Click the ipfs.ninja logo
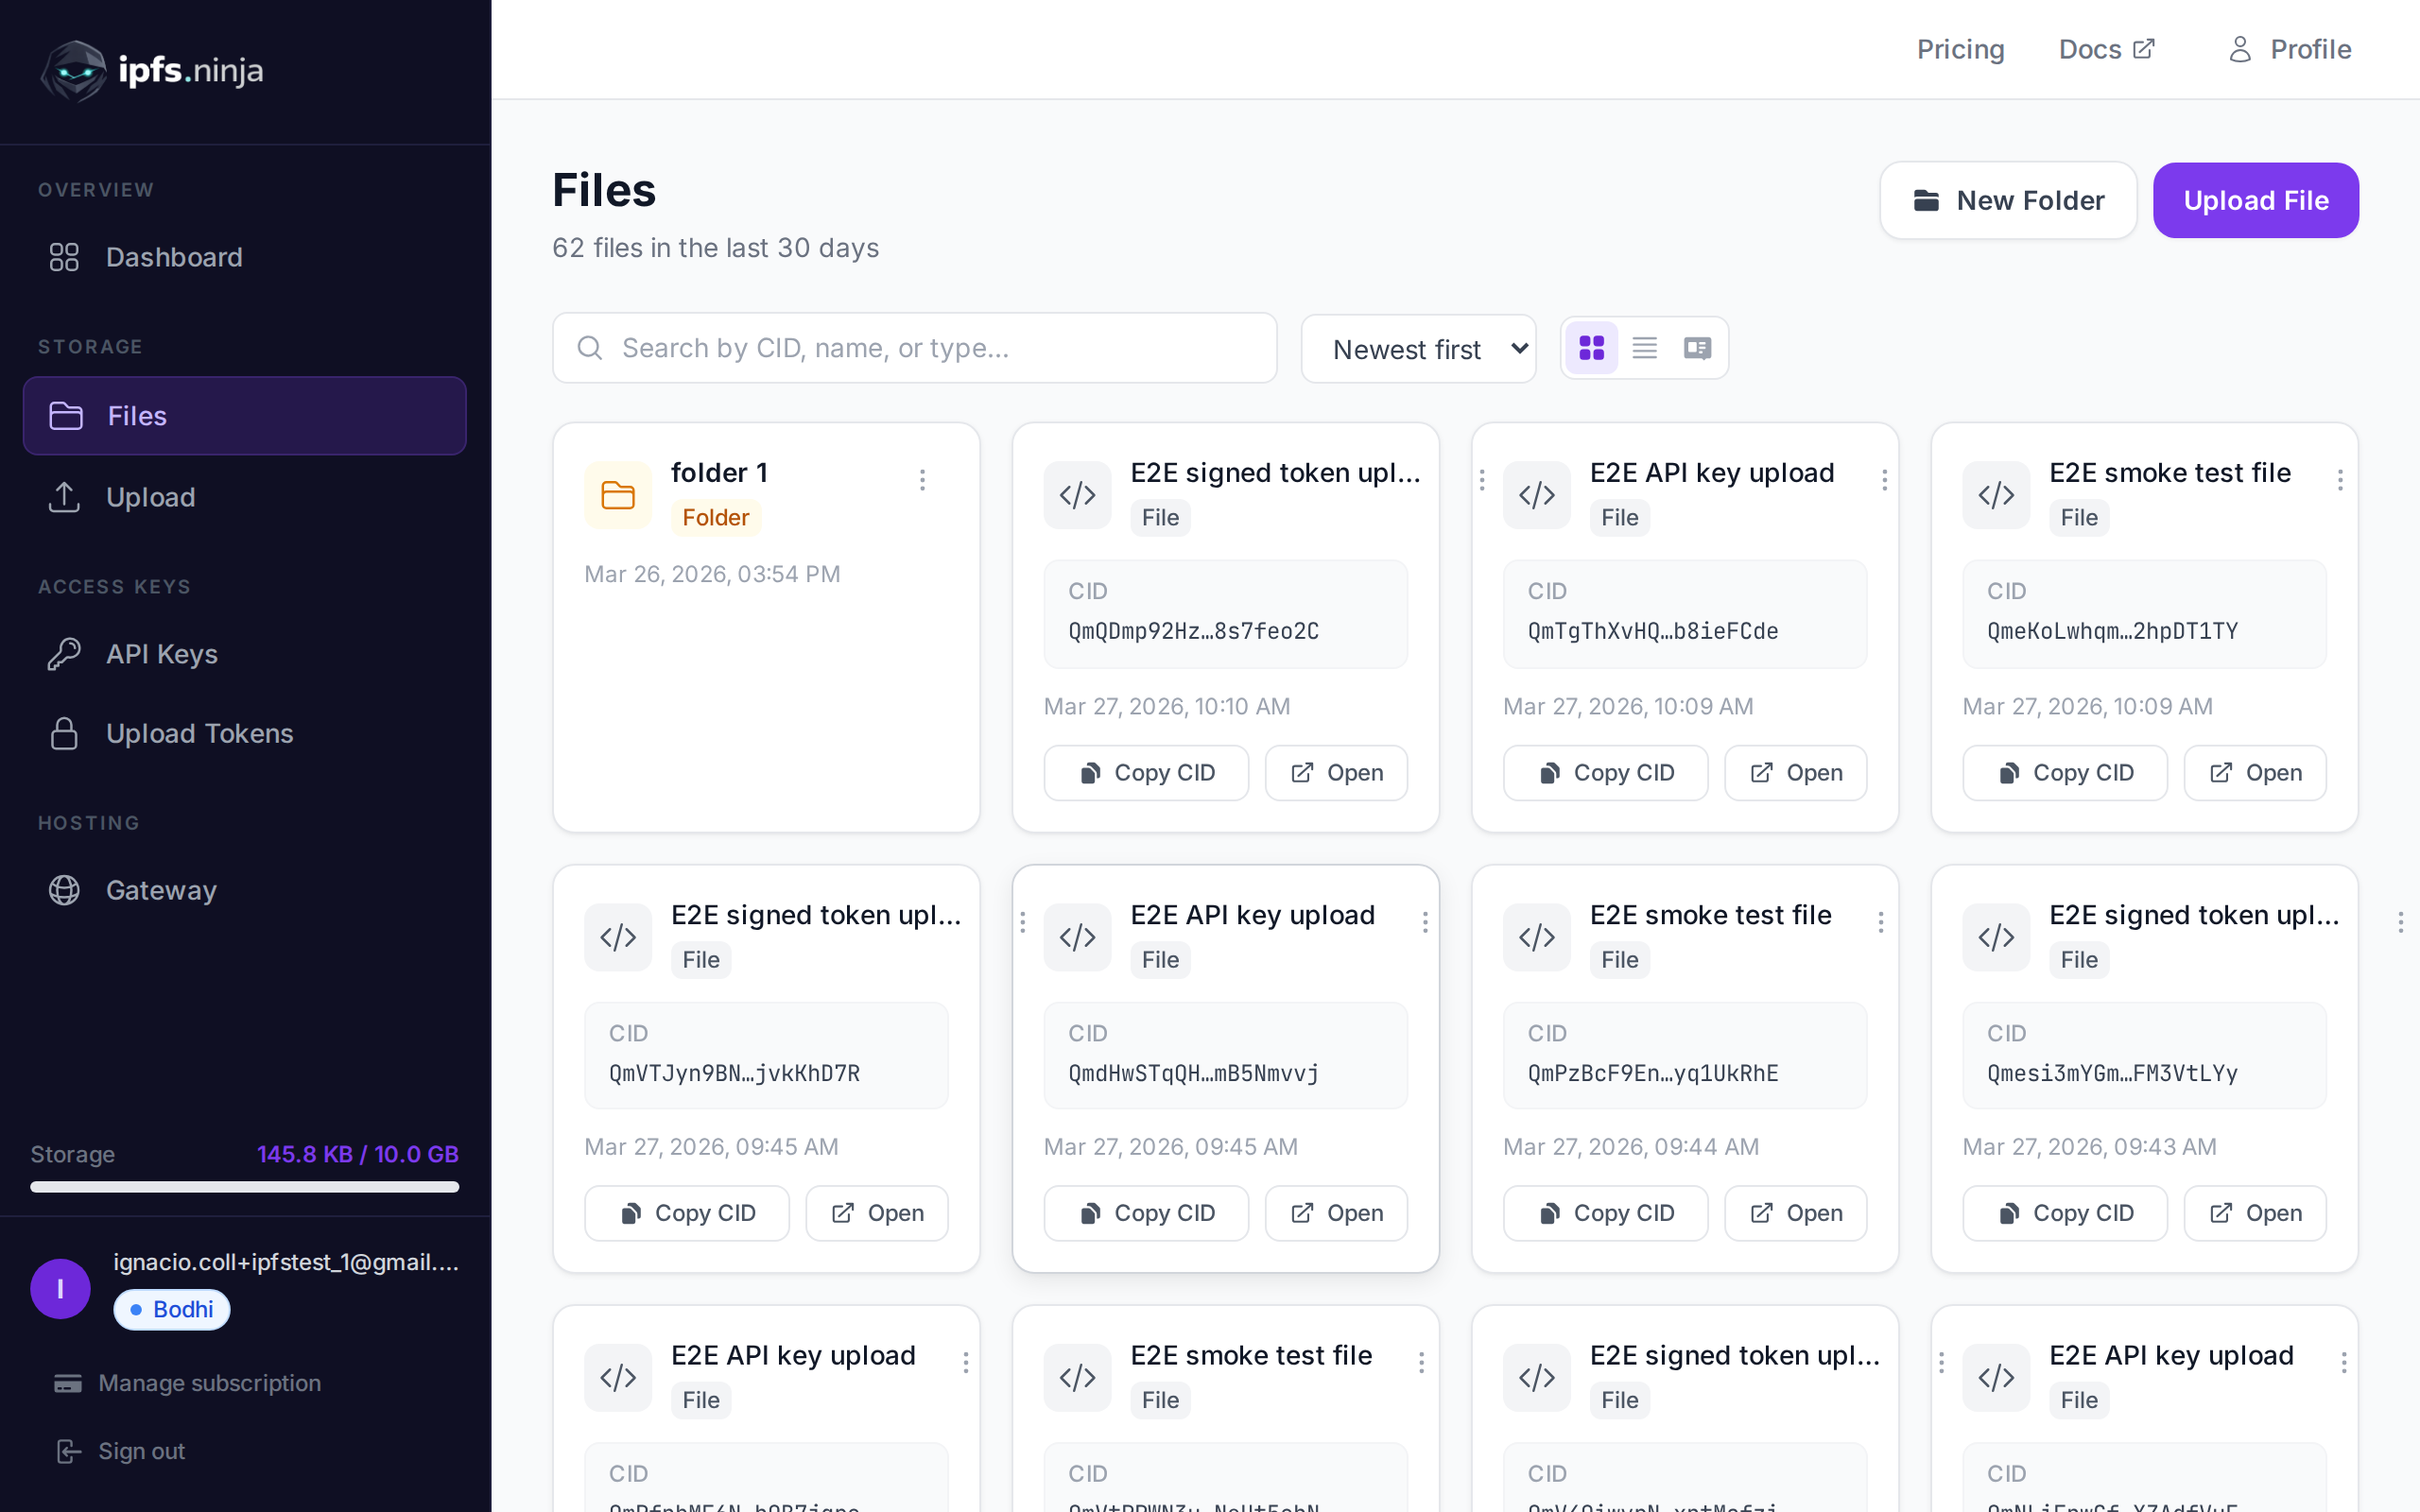This screenshot has width=2420, height=1512. tap(150, 70)
